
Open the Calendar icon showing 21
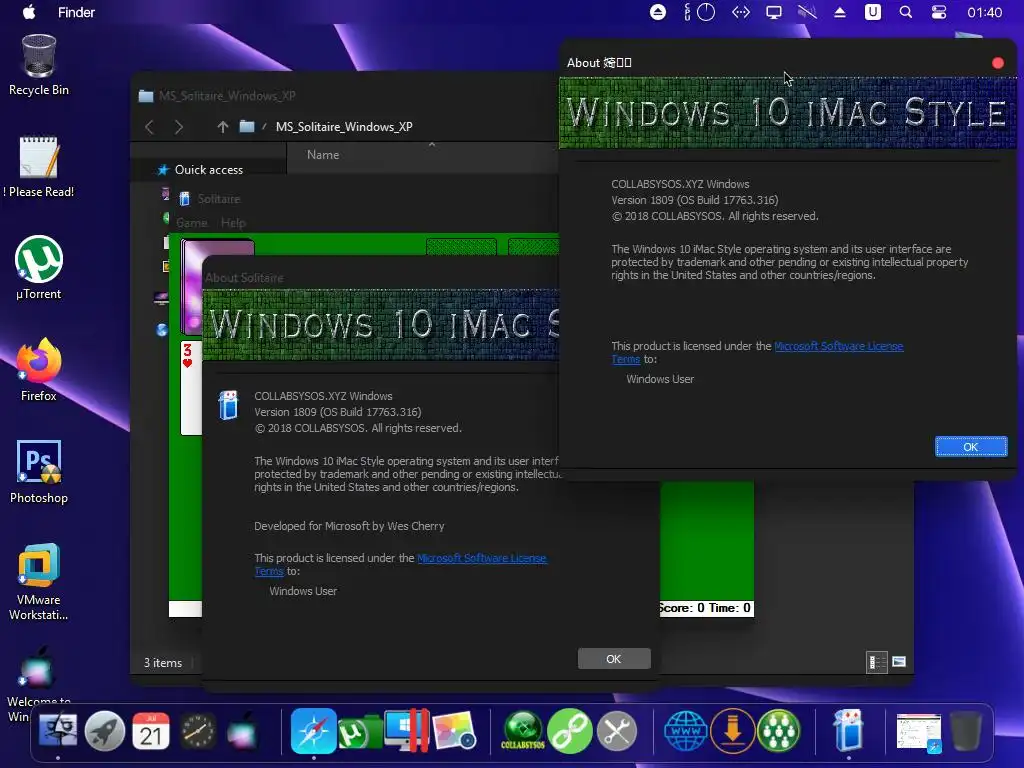coord(151,731)
